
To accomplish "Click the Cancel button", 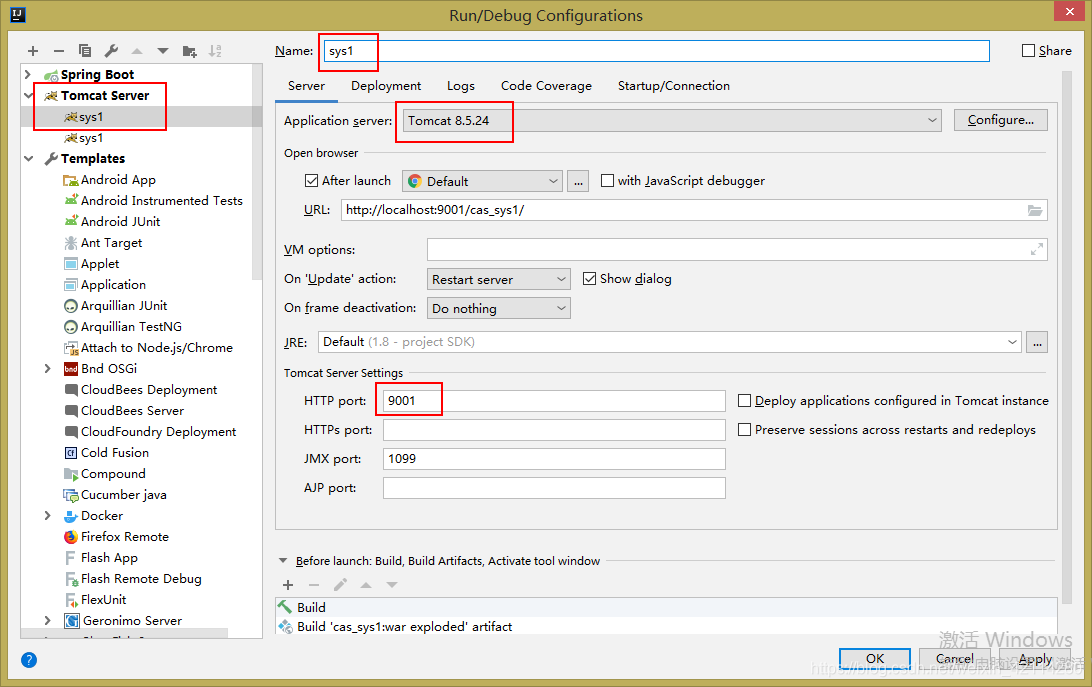I will pos(954,658).
